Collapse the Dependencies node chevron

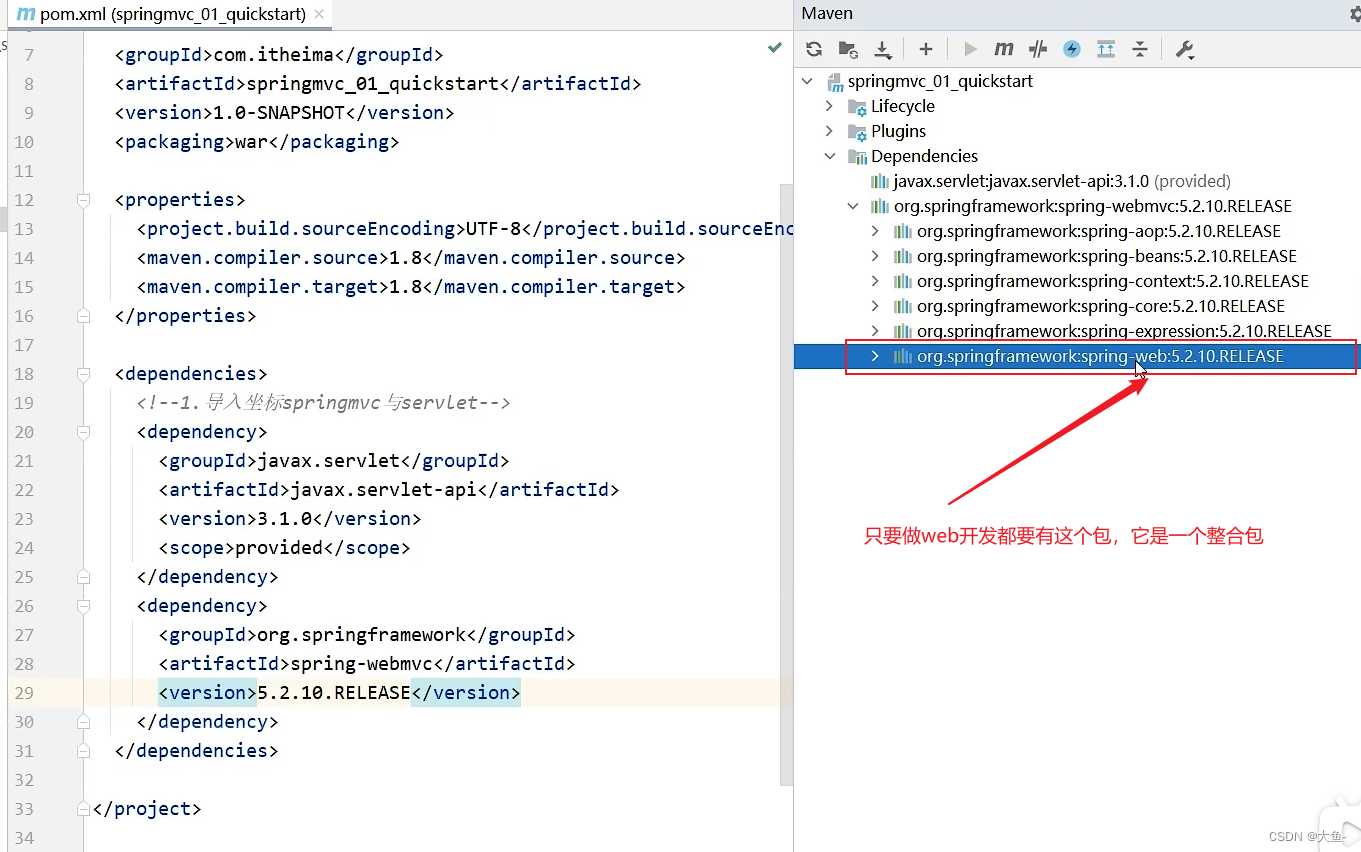pos(829,156)
